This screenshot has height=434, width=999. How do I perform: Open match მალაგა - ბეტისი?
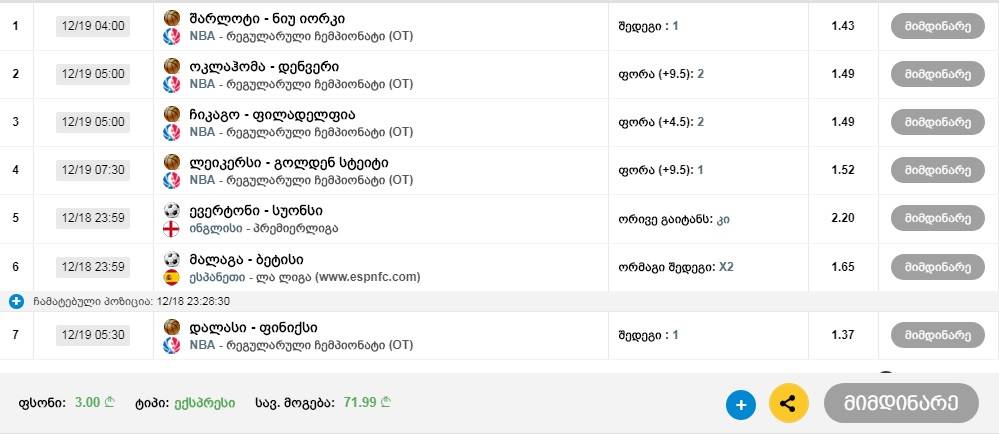(x=246, y=260)
